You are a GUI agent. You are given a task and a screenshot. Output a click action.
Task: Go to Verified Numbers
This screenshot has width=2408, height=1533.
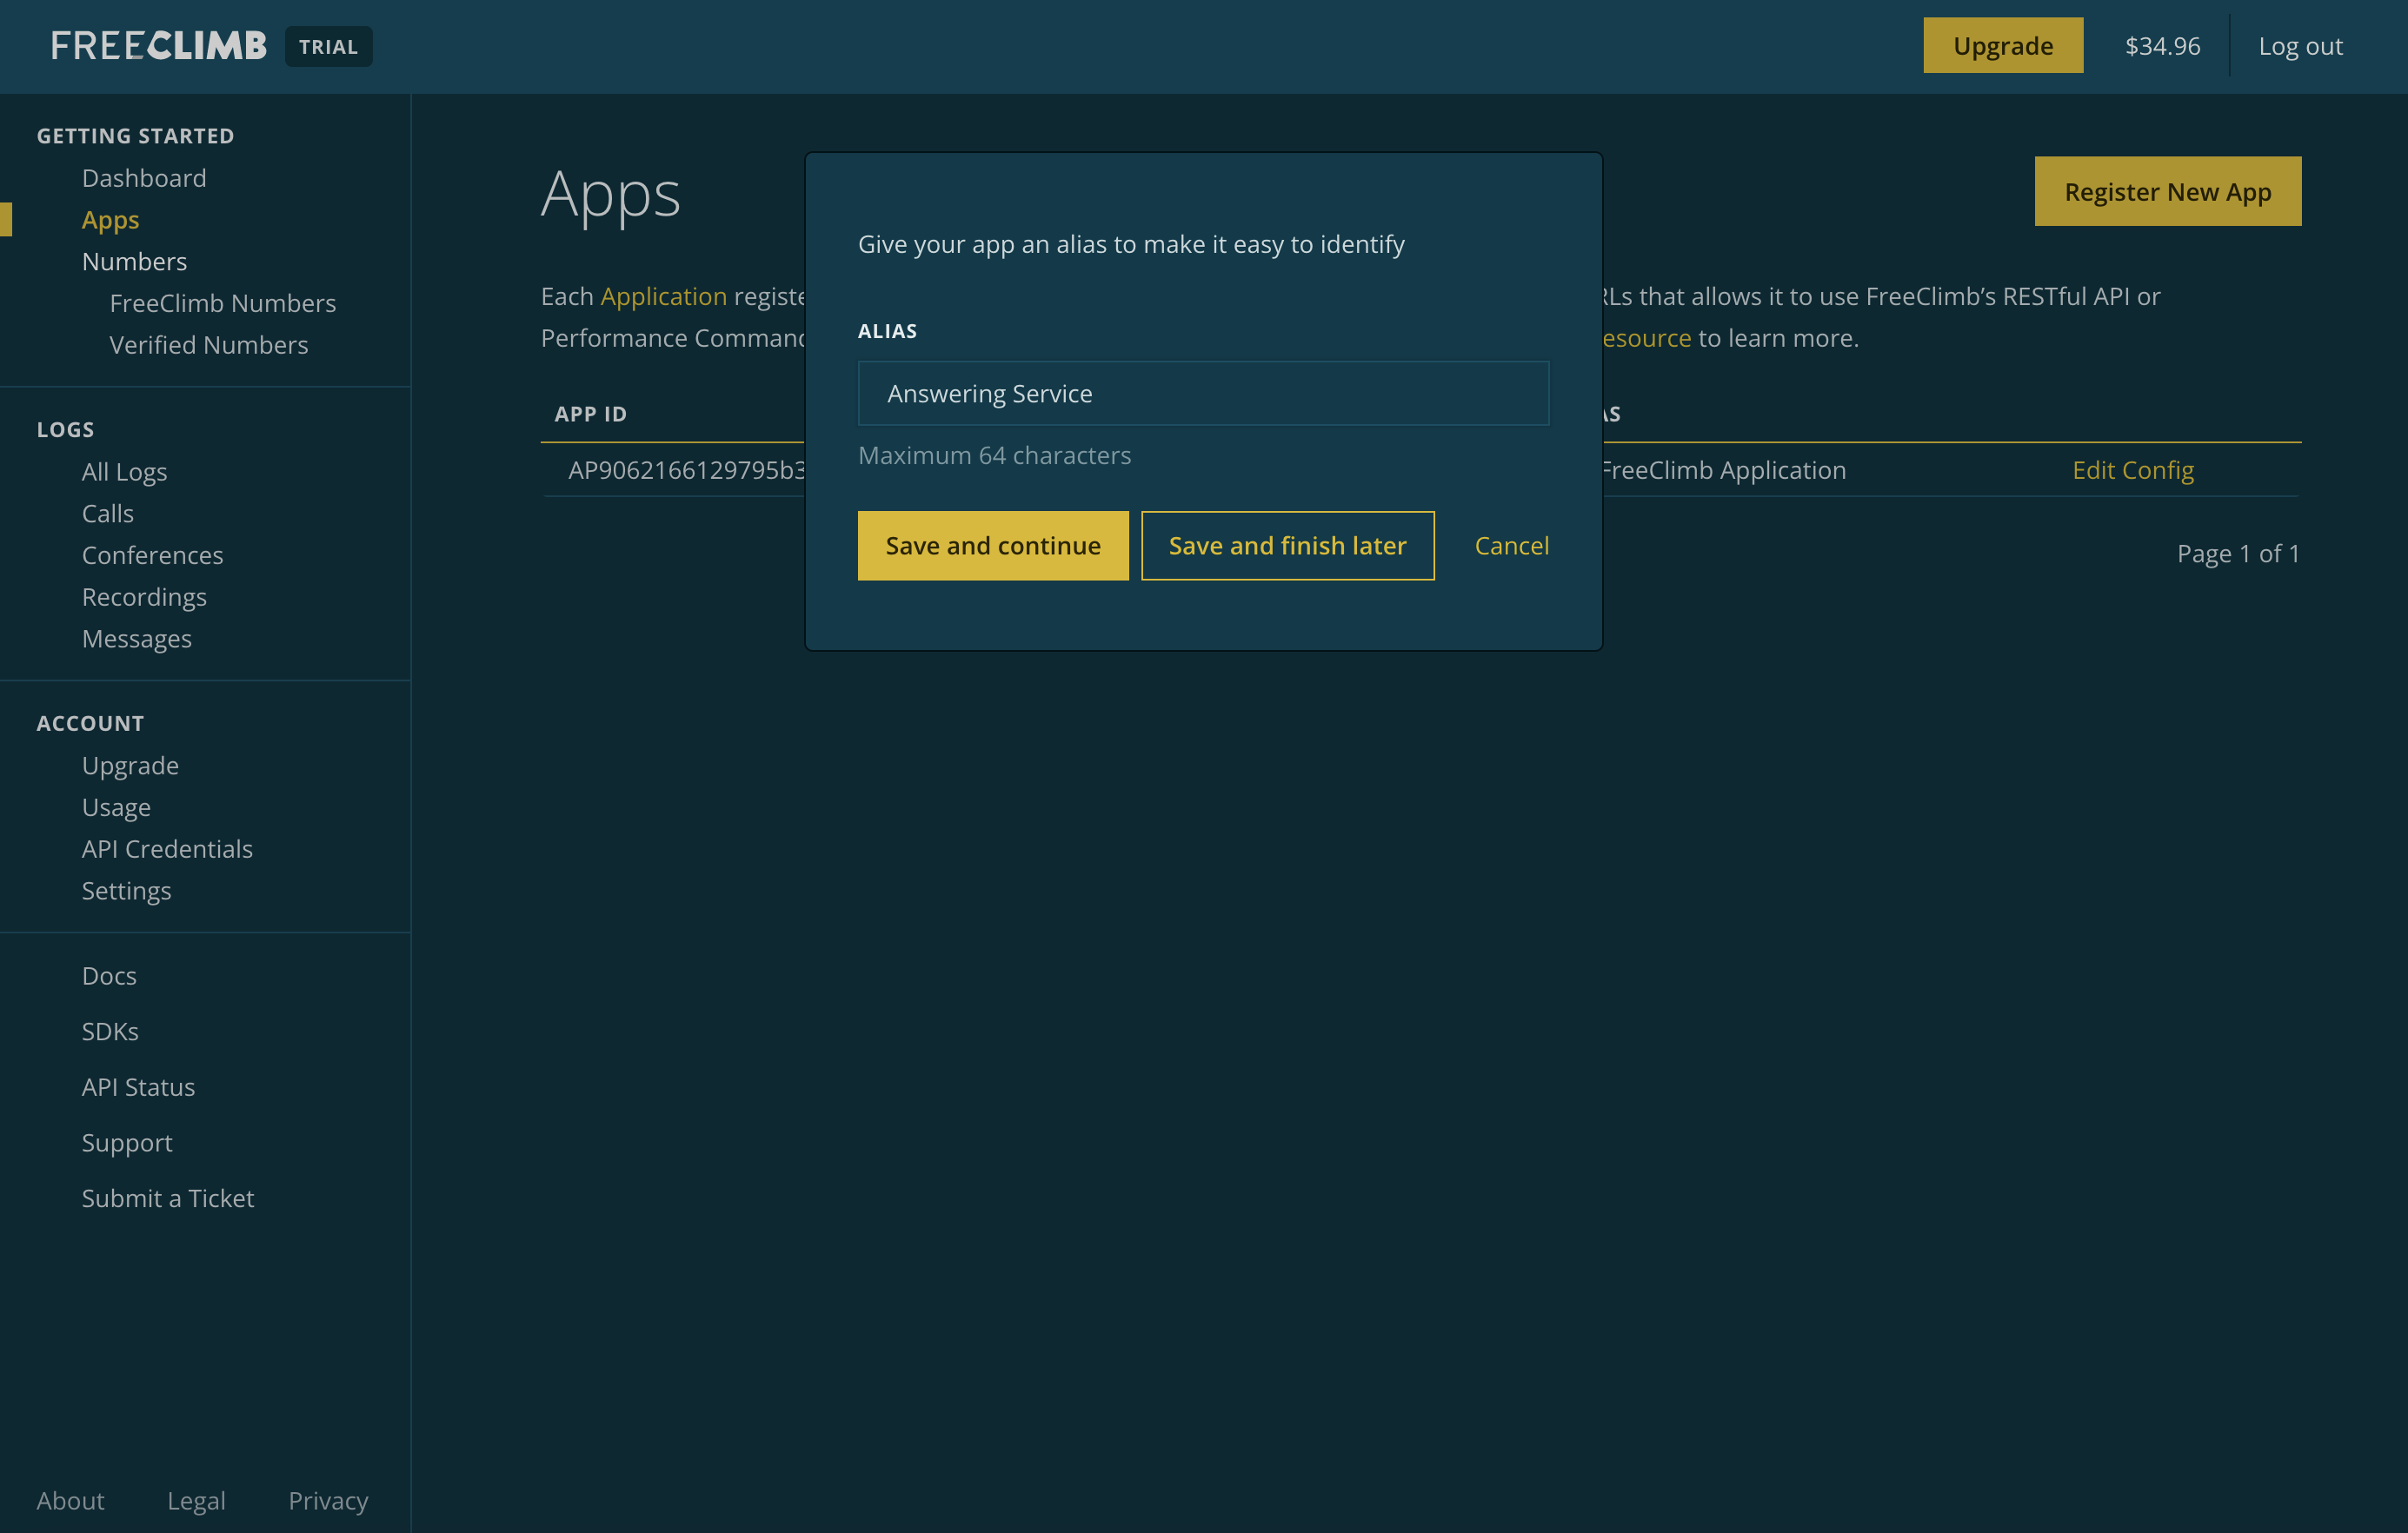click(208, 345)
